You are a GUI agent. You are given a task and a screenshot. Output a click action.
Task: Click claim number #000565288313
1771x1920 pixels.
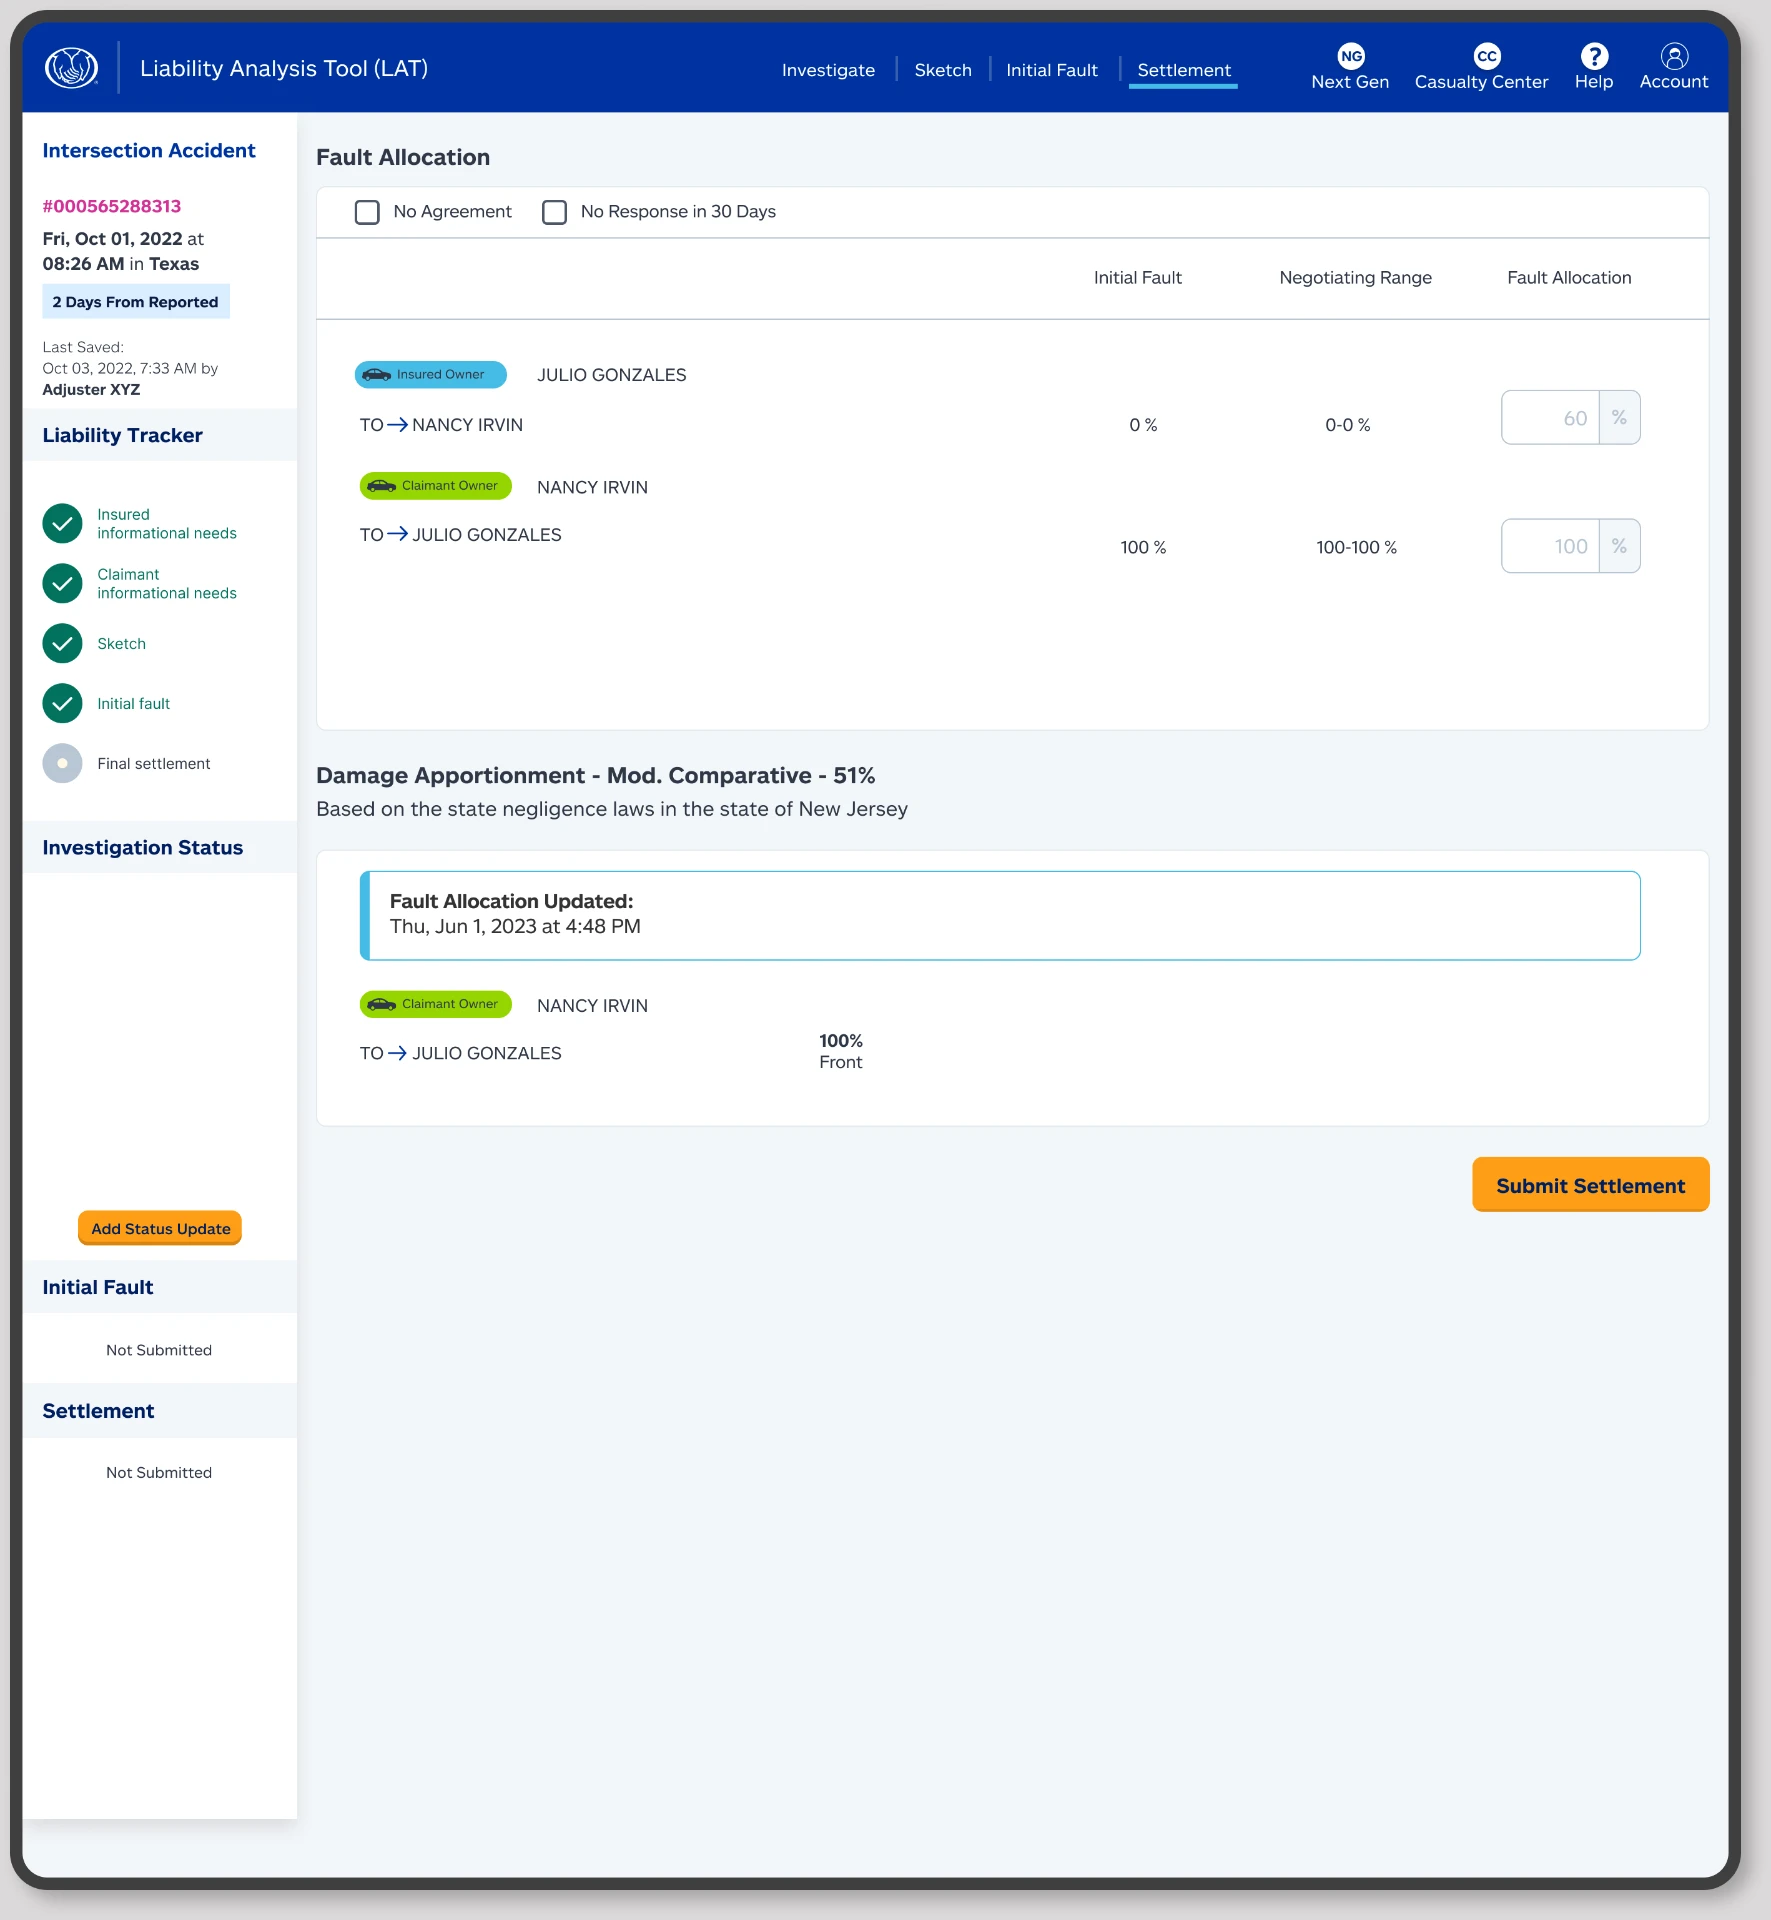pyautogui.click(x=112, y=206)
